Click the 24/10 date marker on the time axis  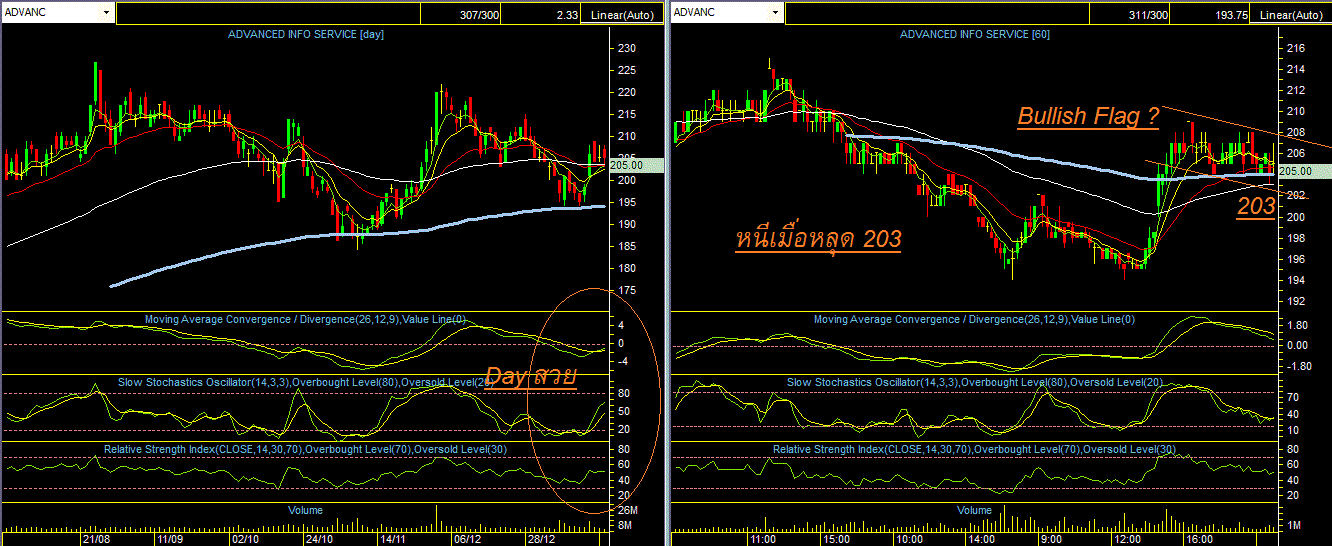[x=320, y=538]
